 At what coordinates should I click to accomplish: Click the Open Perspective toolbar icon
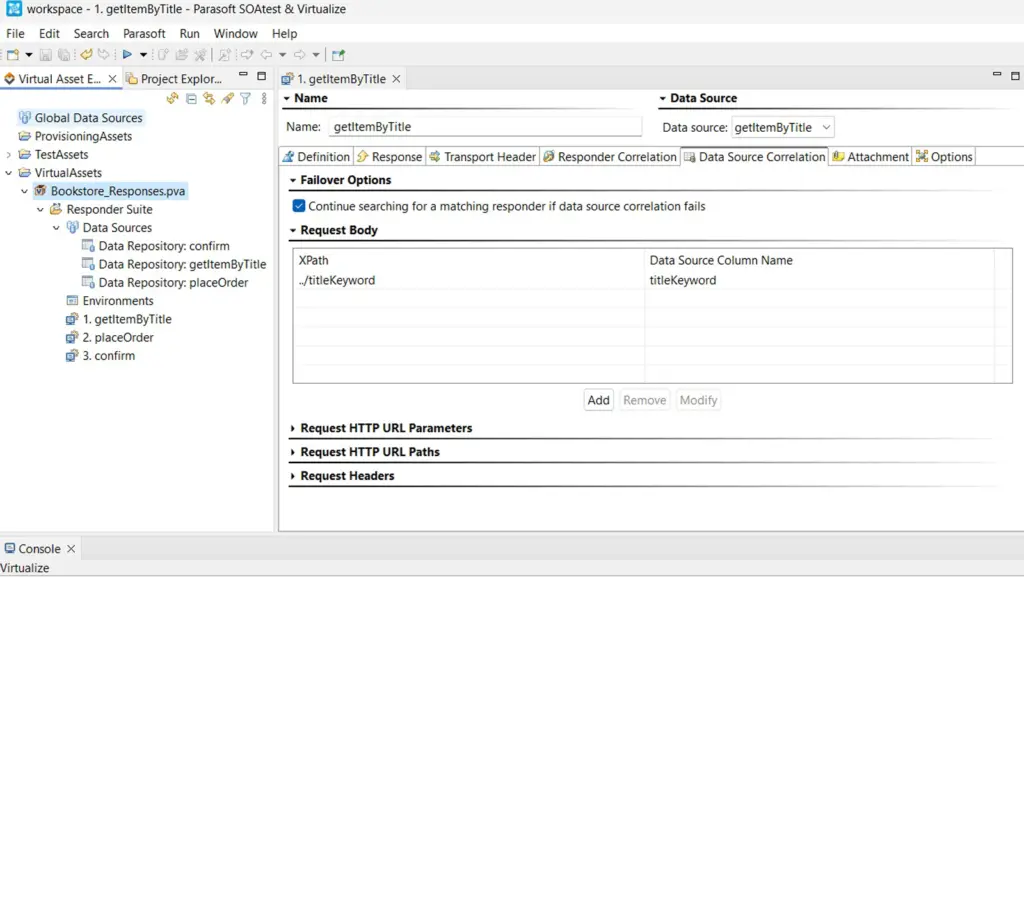click(338, 55)
